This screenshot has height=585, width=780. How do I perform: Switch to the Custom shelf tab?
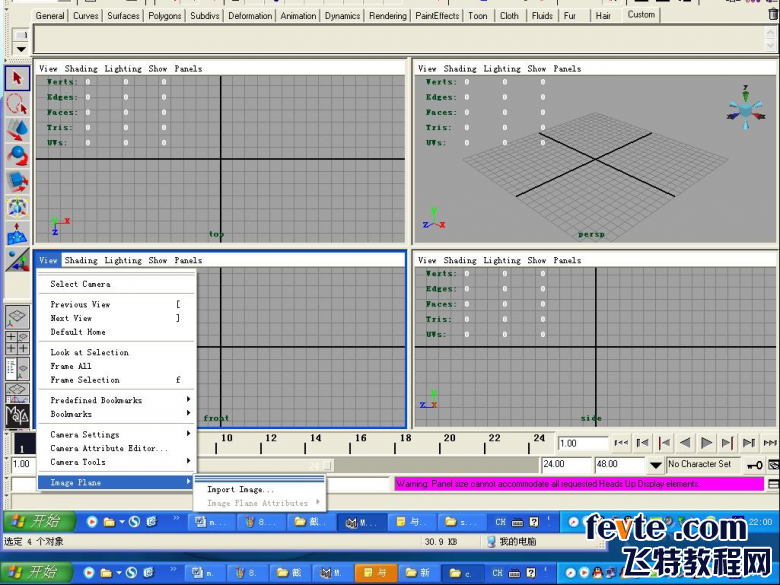pos(641,15)
